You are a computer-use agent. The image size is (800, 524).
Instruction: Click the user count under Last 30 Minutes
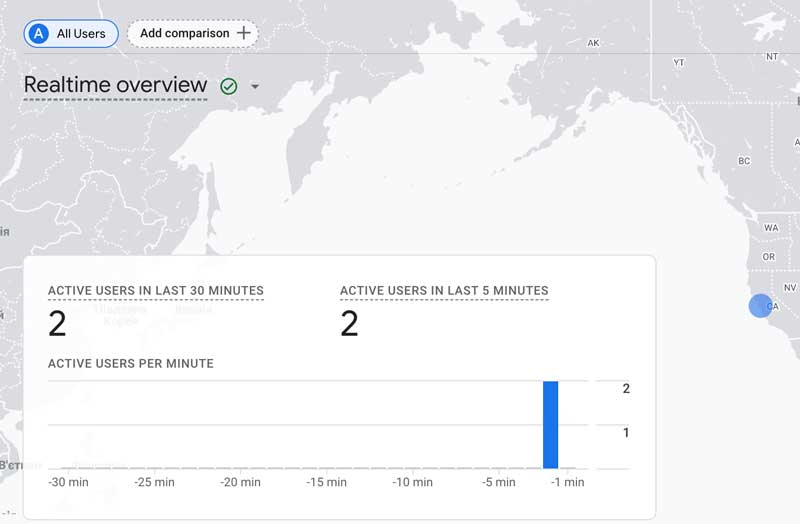[58, 324]
